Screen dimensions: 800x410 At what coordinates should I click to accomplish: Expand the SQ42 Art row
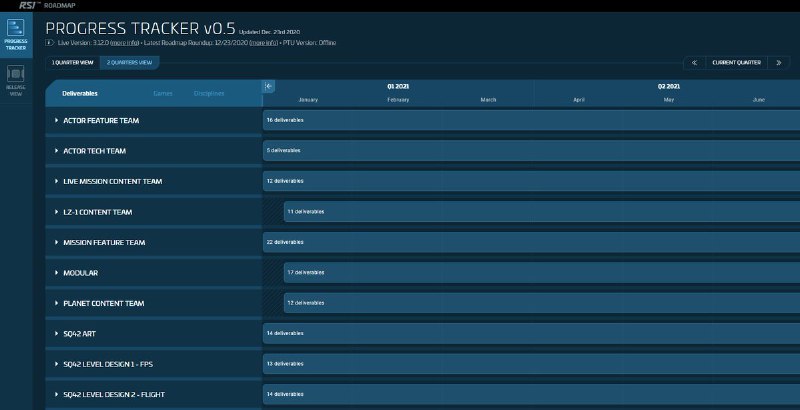(x=57, y=332)
